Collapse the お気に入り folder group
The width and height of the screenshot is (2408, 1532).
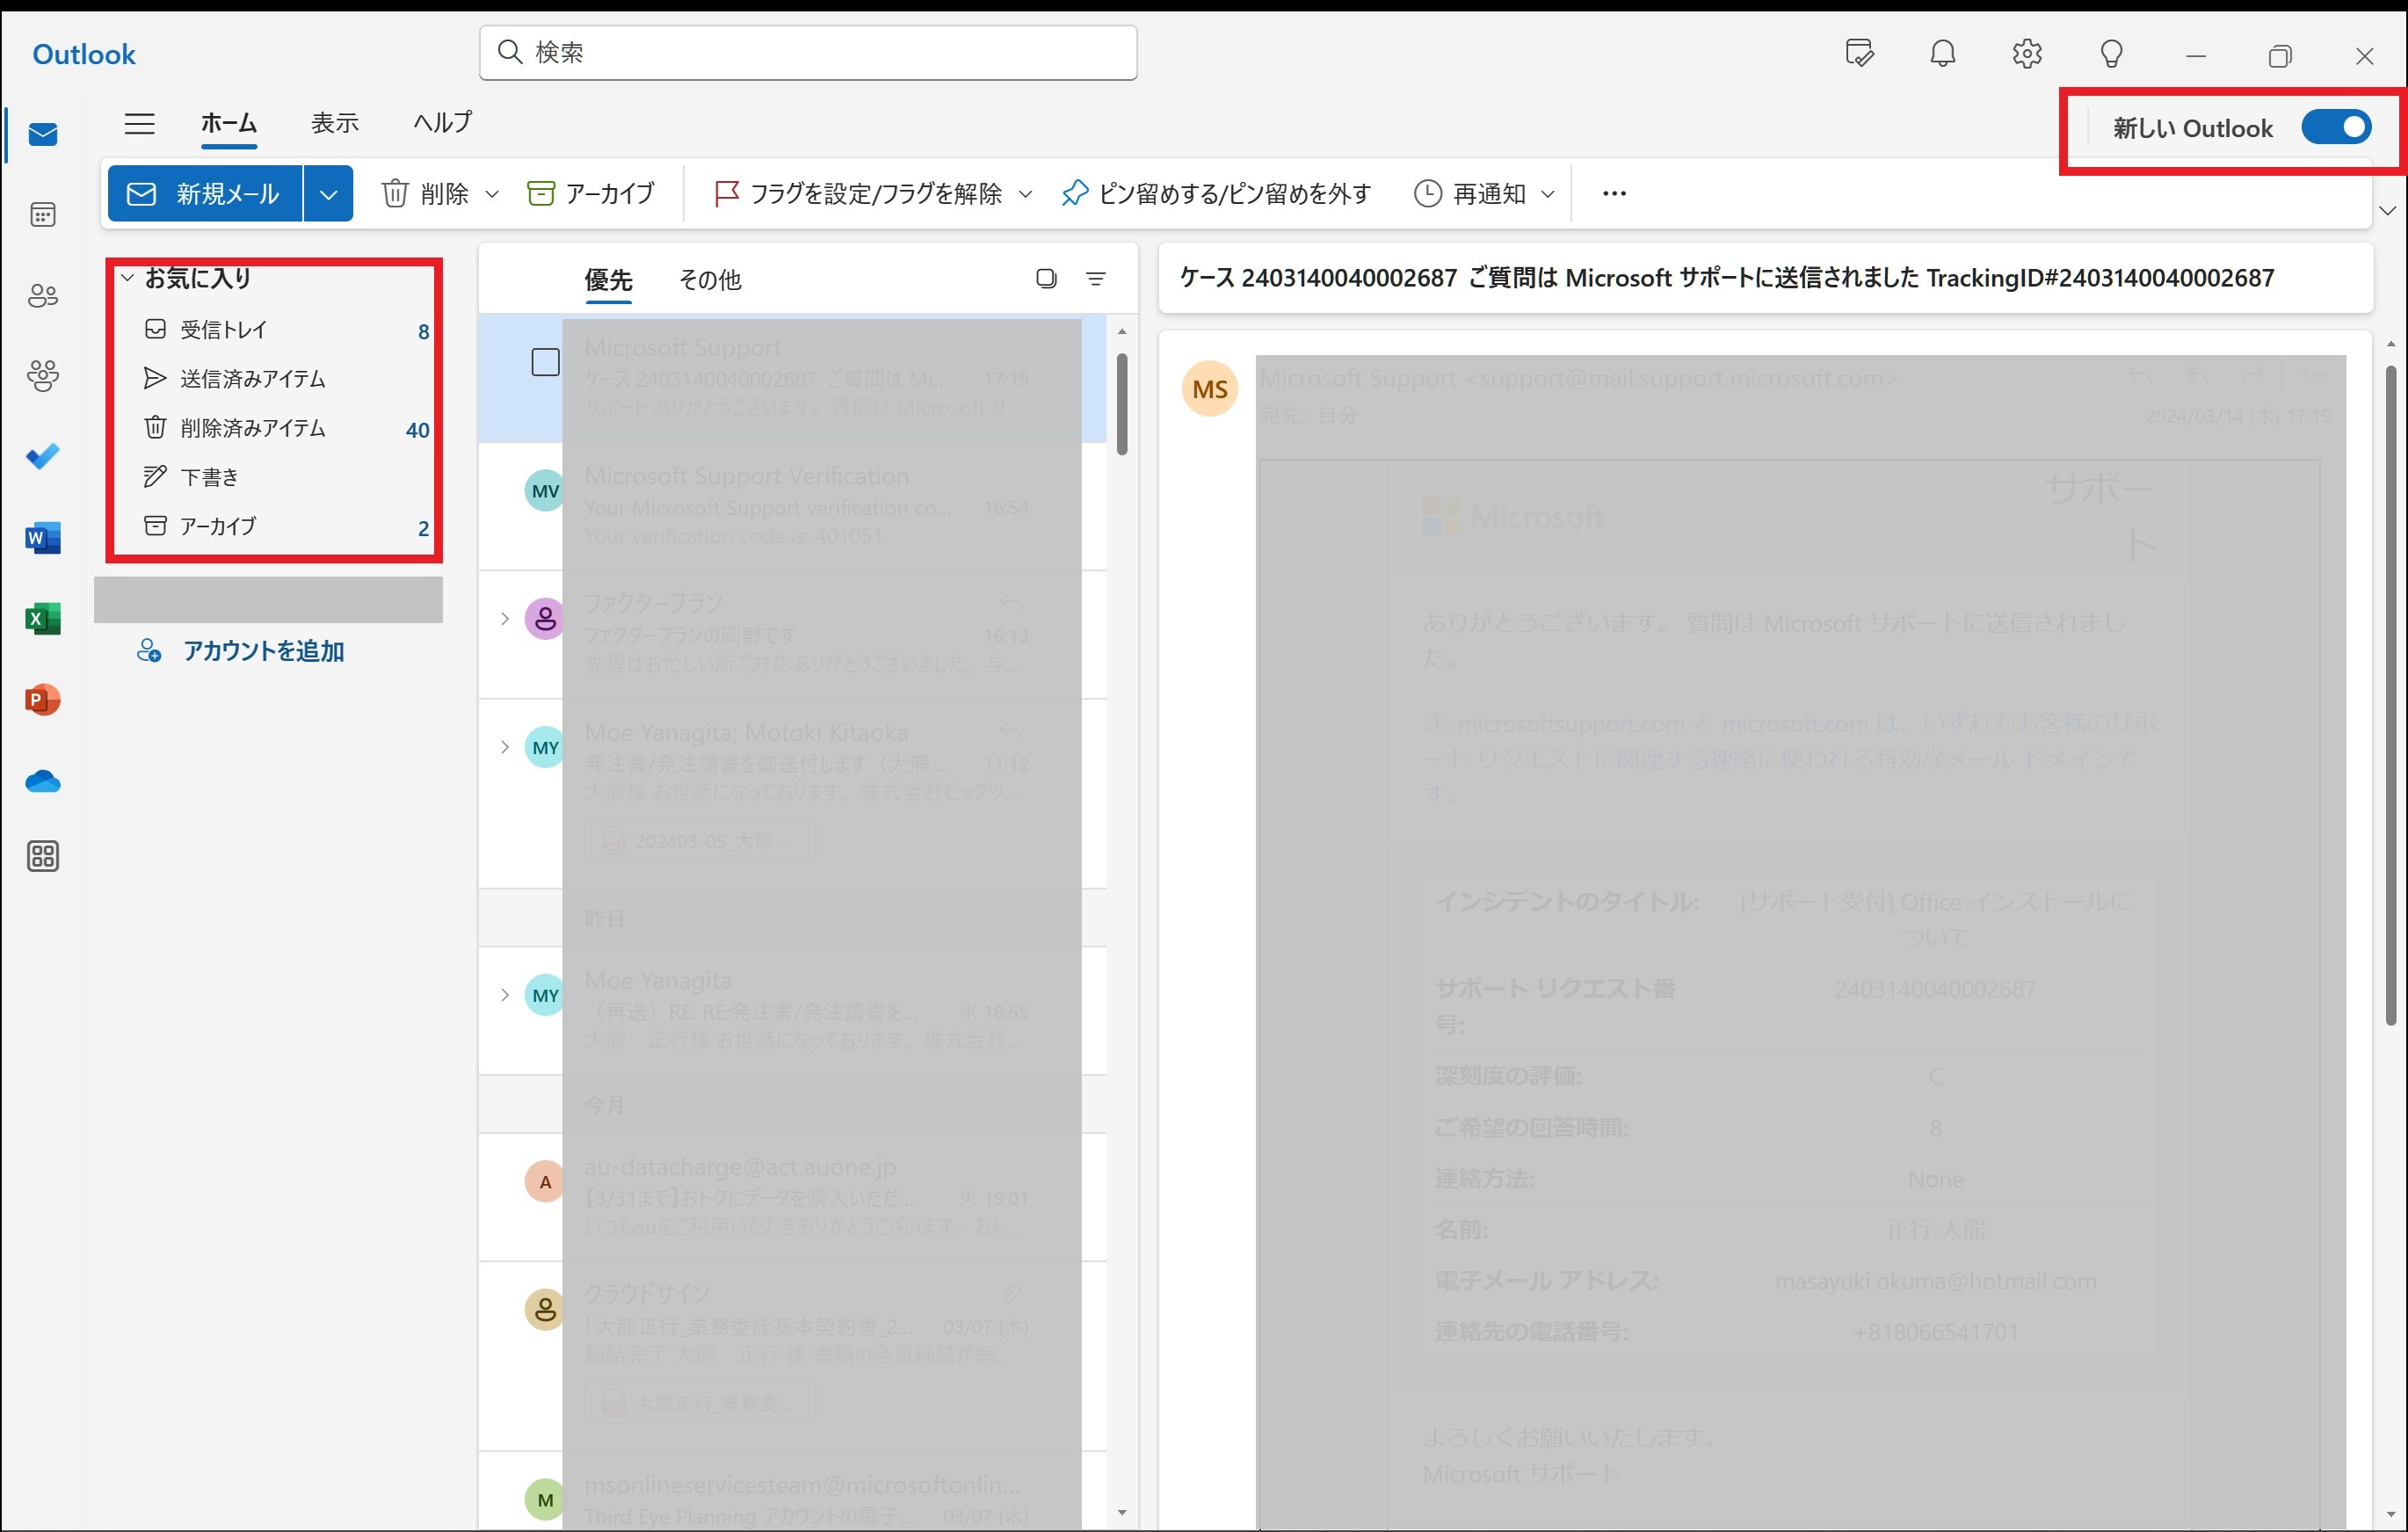pyautogui.click(x=128, y=278)
